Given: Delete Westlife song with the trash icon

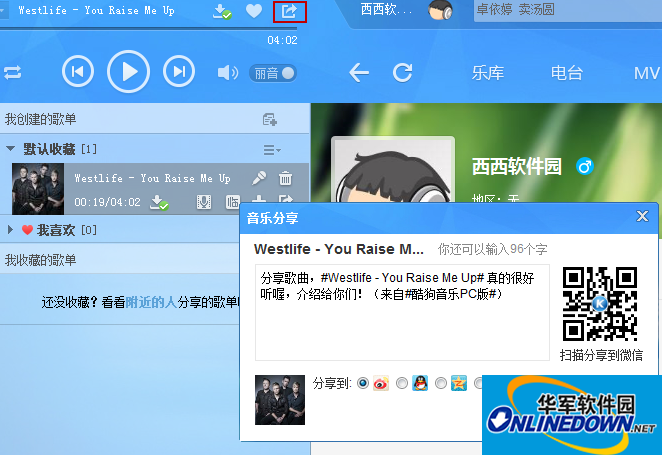Looking at the screenshot, I should click(285, 178).
